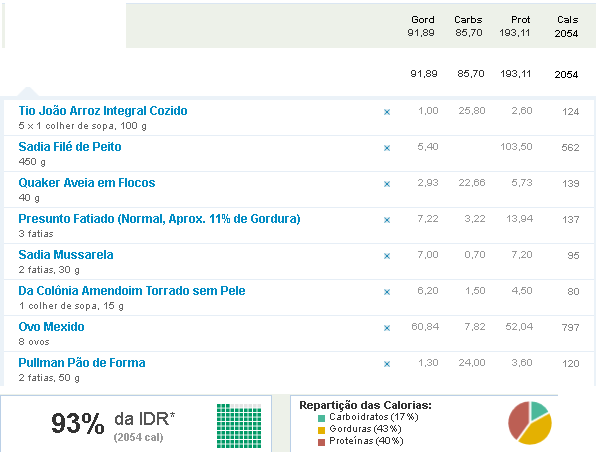
Task: Open Sadia Mussarela food link
Action: coord(66,255)
